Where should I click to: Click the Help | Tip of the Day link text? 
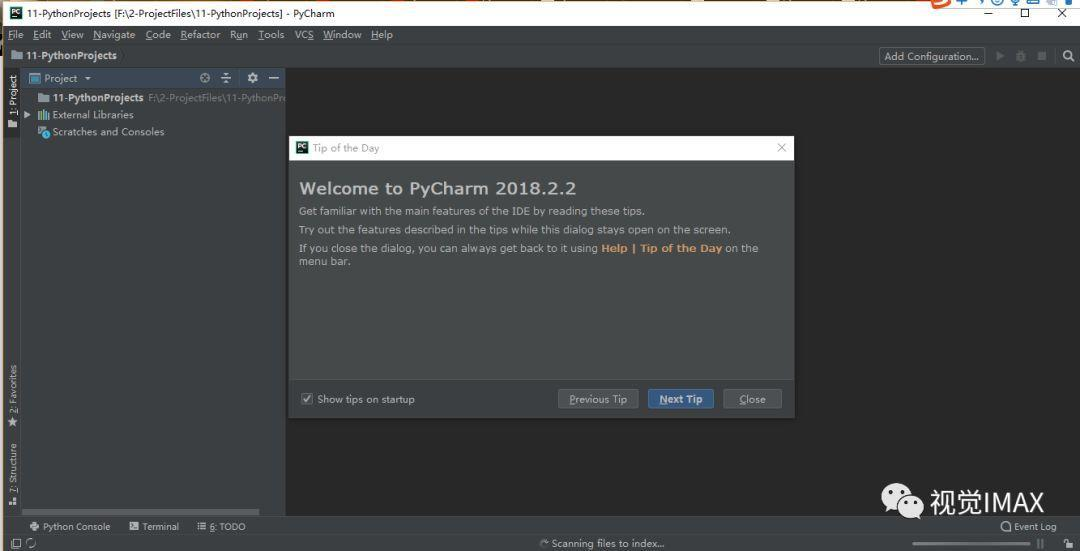pos(661,248)
